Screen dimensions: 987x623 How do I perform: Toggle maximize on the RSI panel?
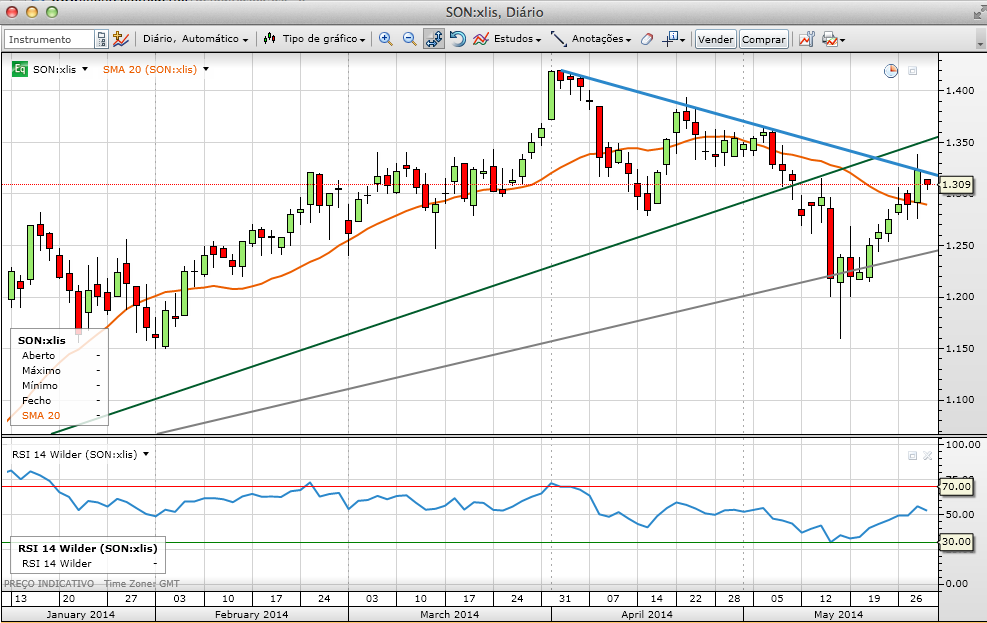pyautogui.click(x=912, y=455)
